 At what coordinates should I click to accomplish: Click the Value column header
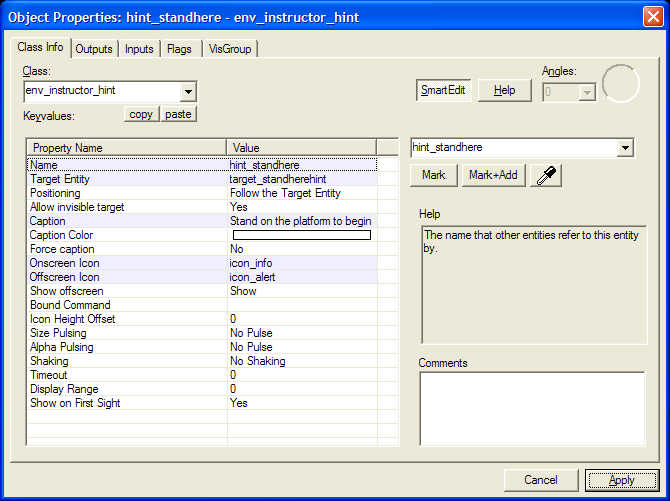coord(302,148)
